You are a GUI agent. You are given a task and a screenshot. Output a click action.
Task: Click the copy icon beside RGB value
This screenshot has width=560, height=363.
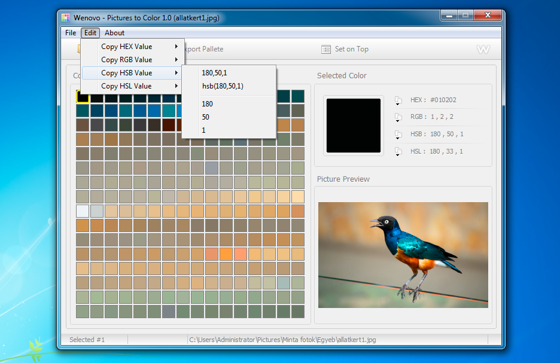tap(398, 118)
